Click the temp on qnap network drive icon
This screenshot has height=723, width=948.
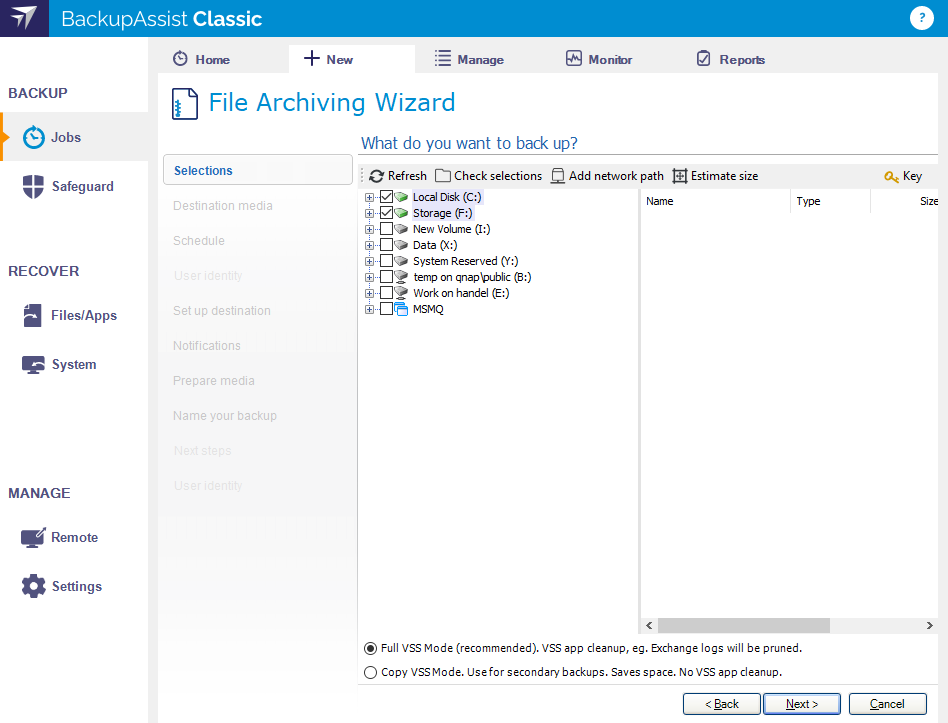[401, 276]
